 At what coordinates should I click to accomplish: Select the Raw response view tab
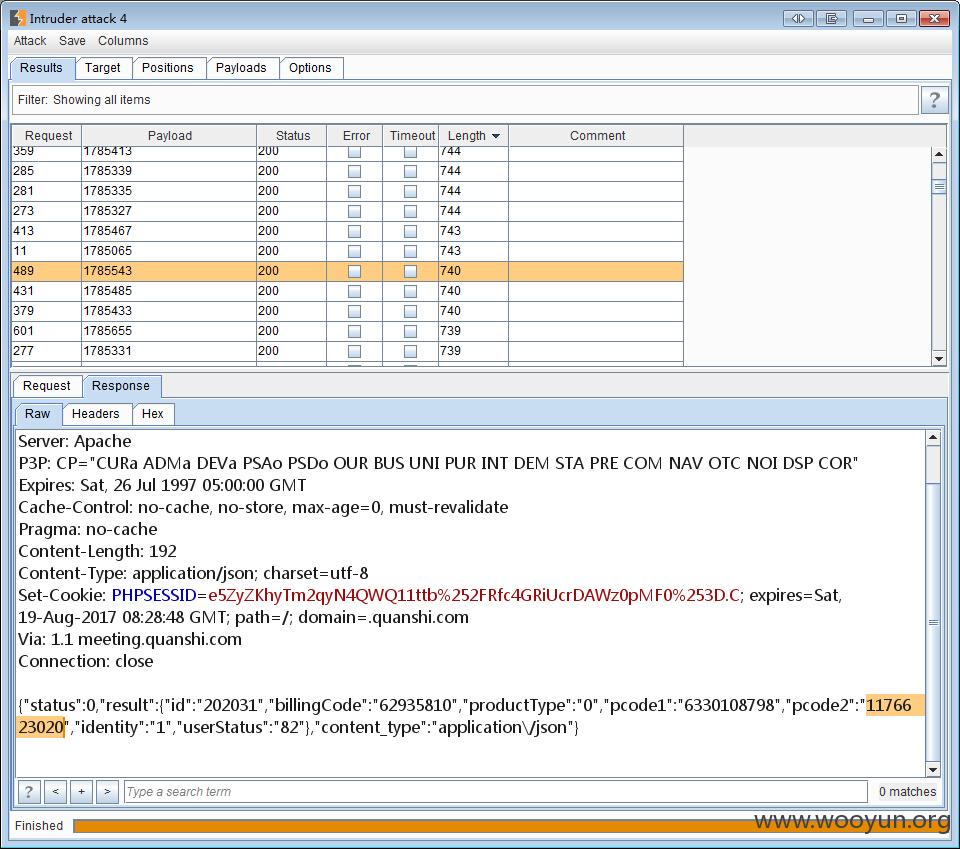[x=37, y=414]
